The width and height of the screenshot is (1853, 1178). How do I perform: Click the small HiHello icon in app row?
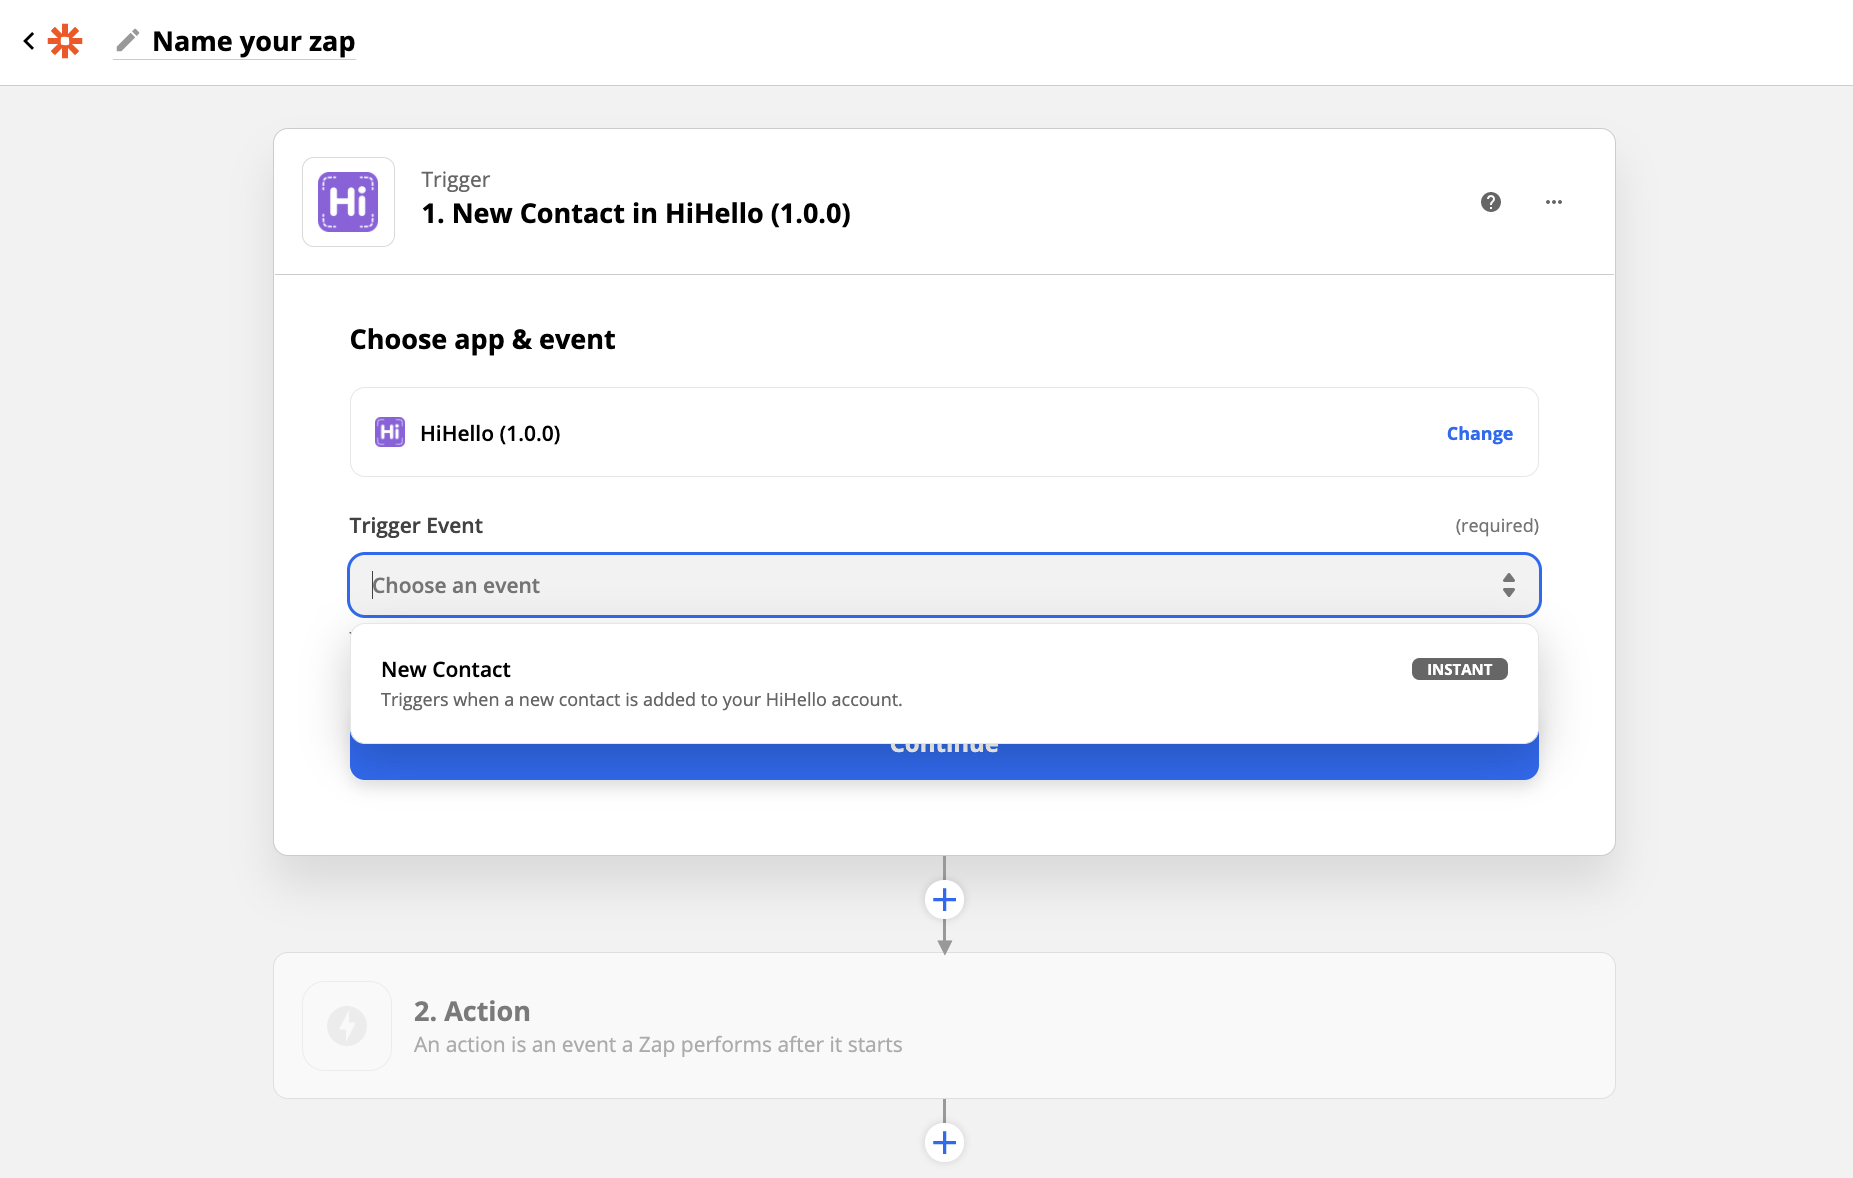390,432
